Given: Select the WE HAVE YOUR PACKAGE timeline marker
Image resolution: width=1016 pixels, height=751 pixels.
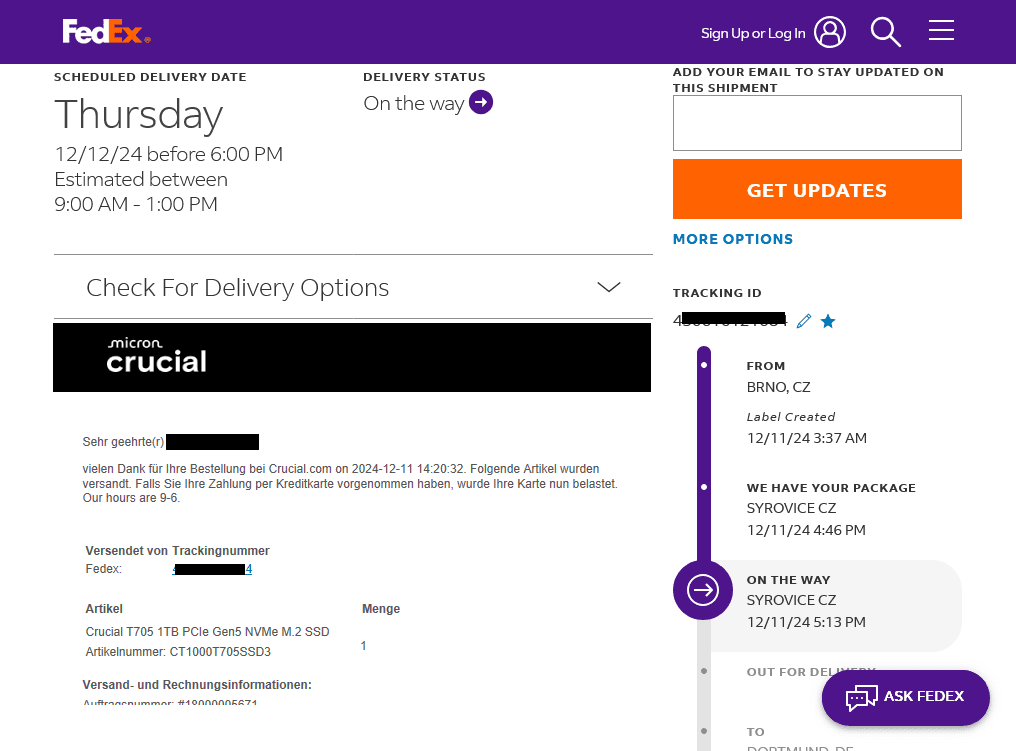Looking at the screenshot, I should pyautogui.click(x=704, y=487).
